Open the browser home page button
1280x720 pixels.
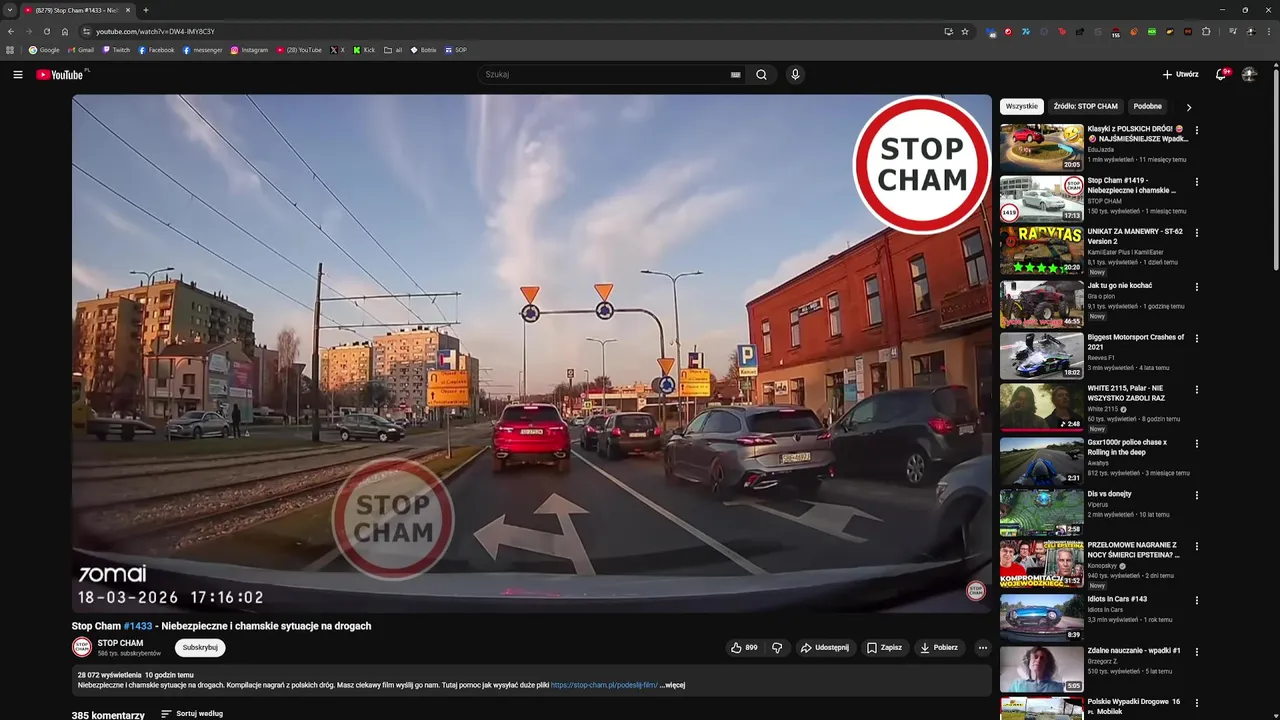point(65,31)
